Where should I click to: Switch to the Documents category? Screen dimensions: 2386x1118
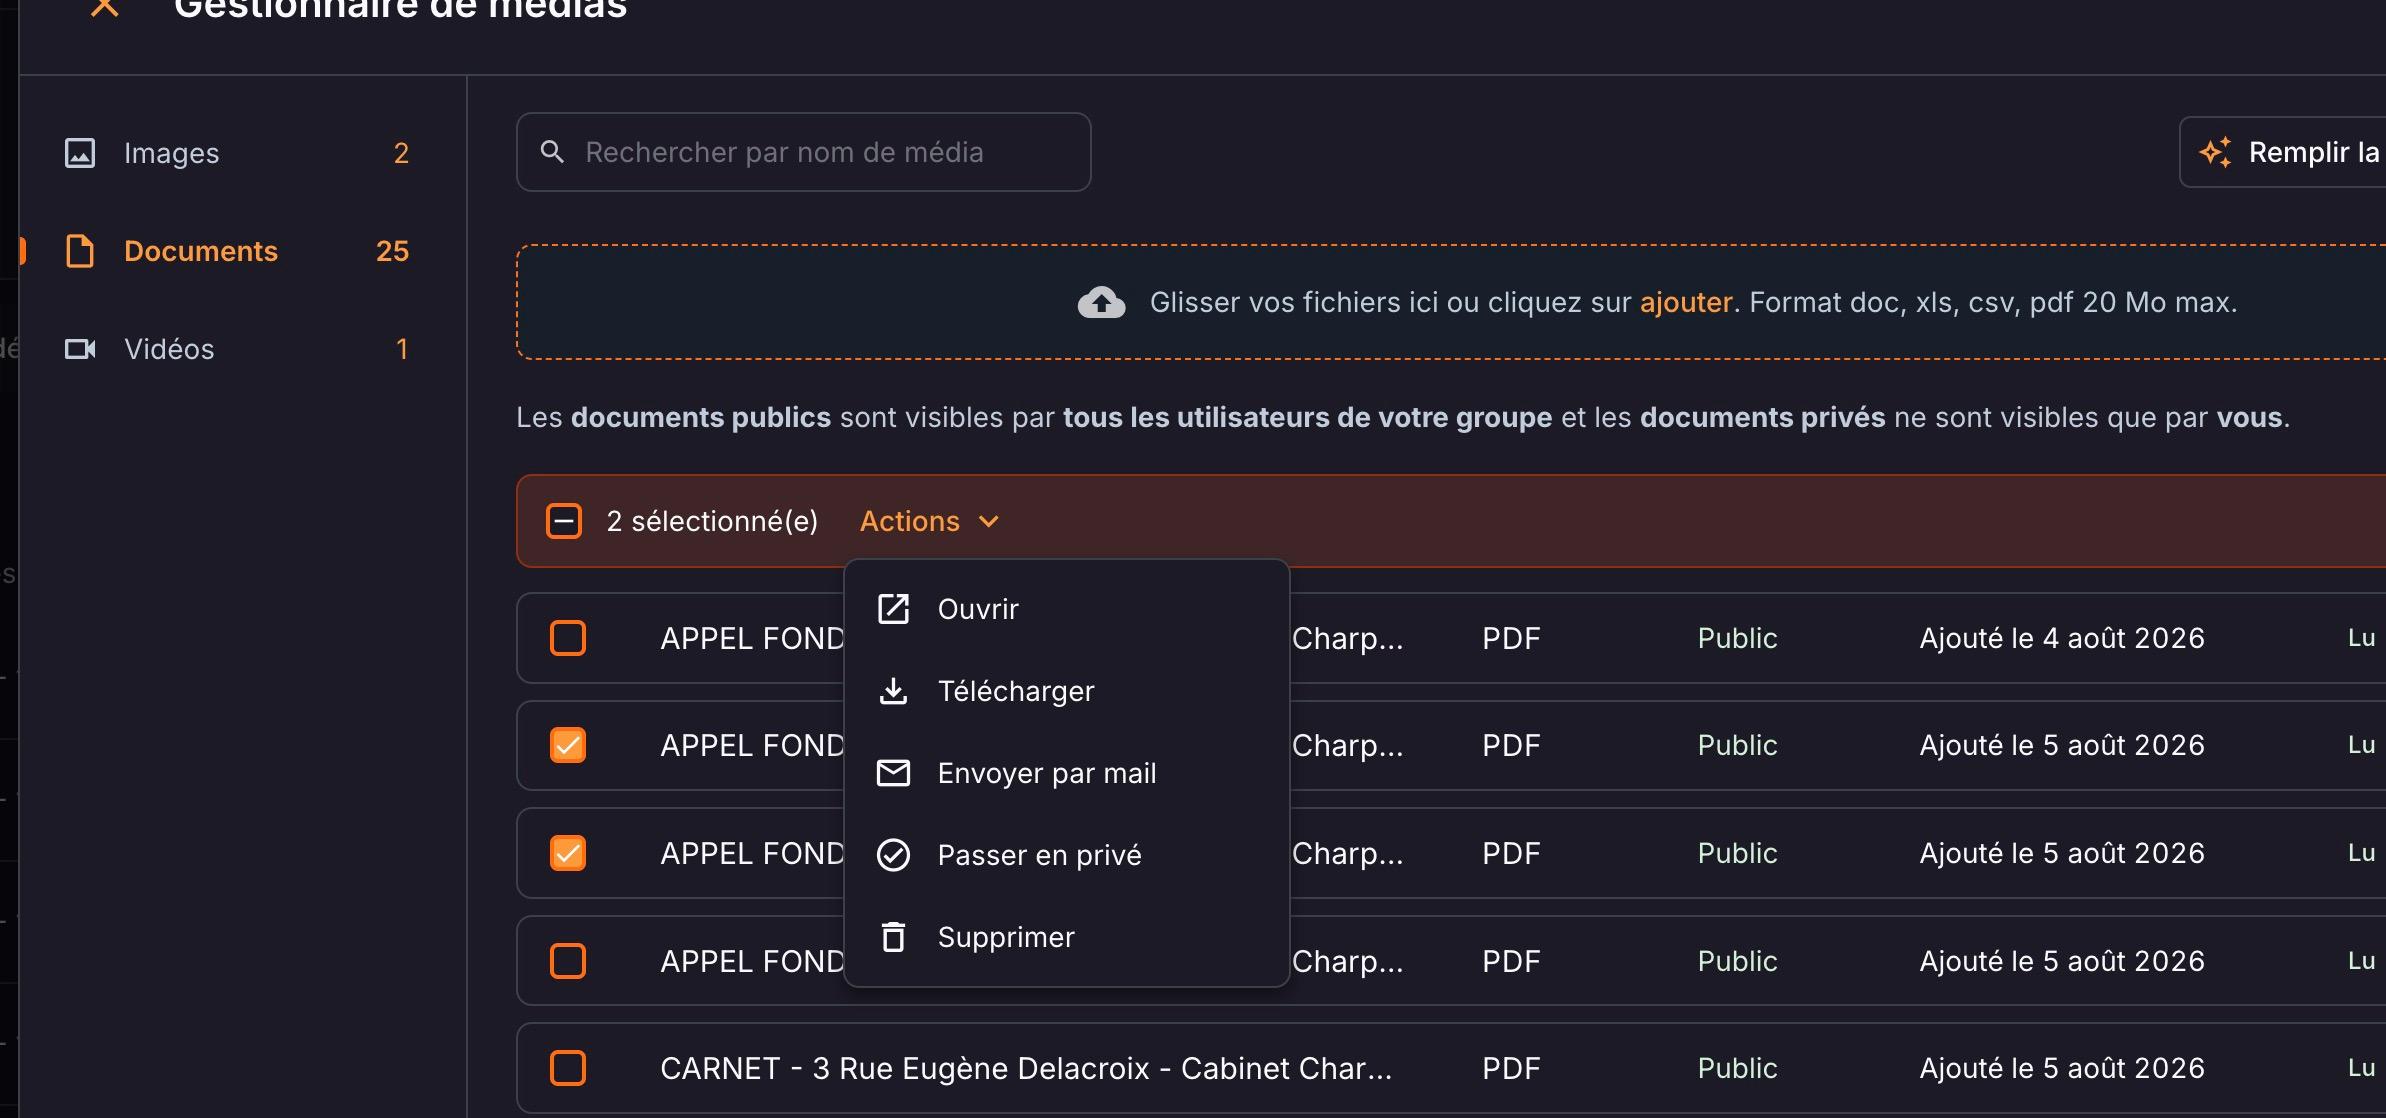237,251
